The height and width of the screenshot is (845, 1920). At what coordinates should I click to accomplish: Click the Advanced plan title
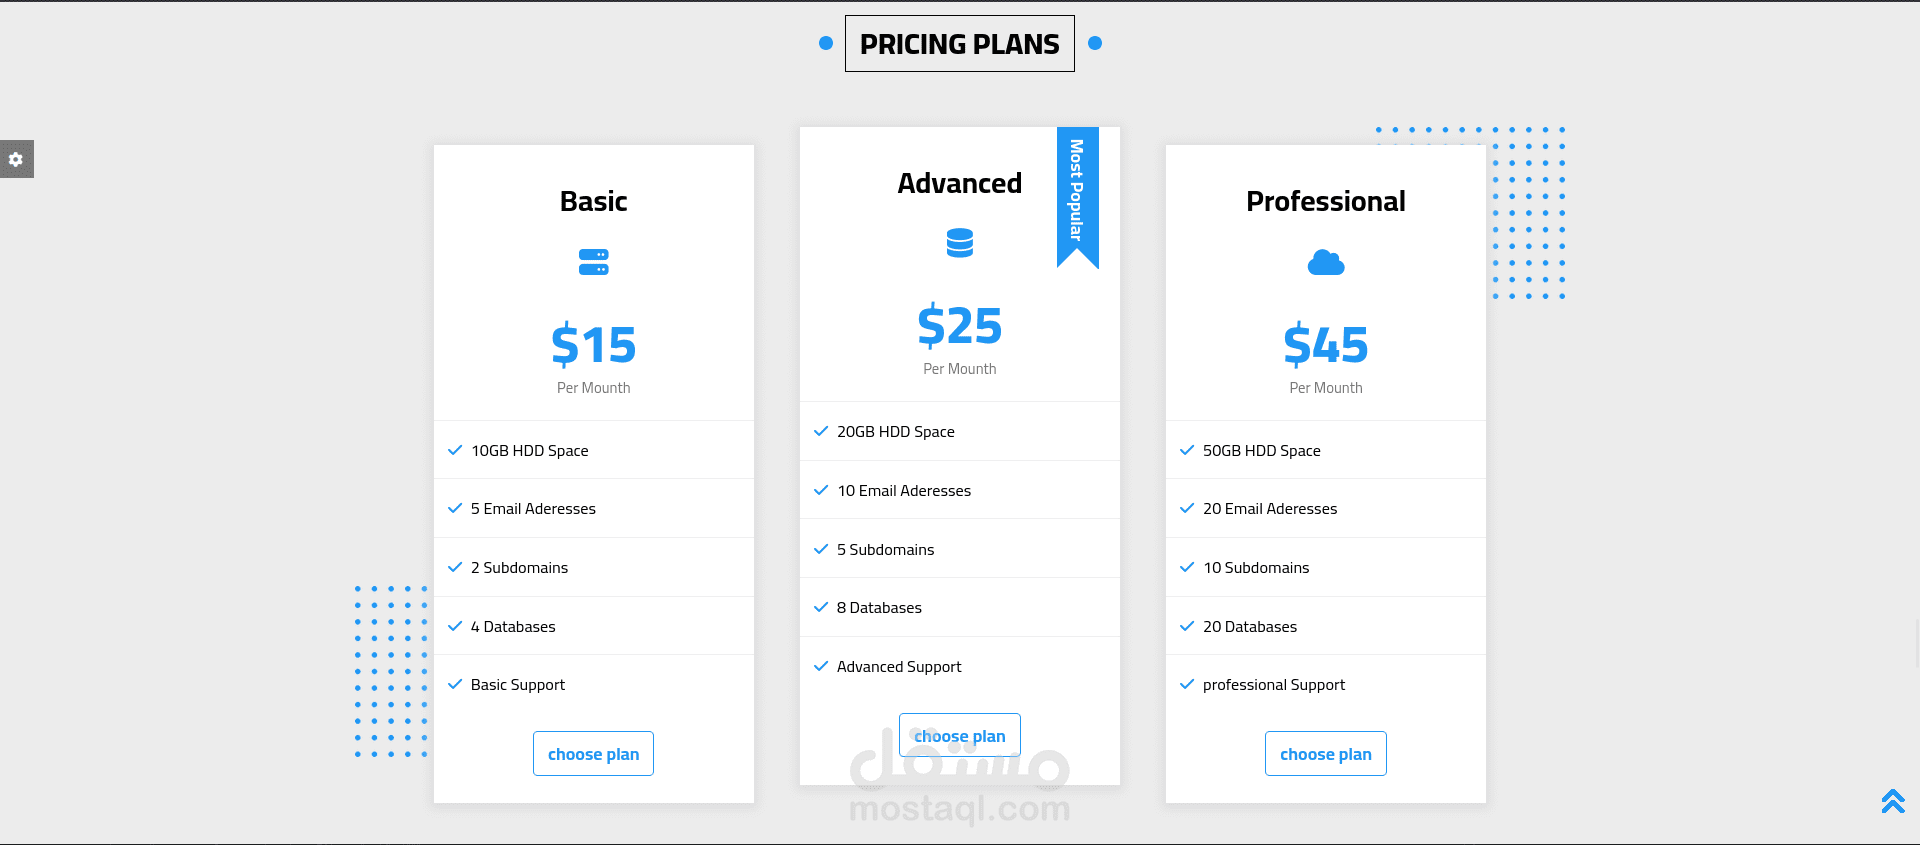960,183
